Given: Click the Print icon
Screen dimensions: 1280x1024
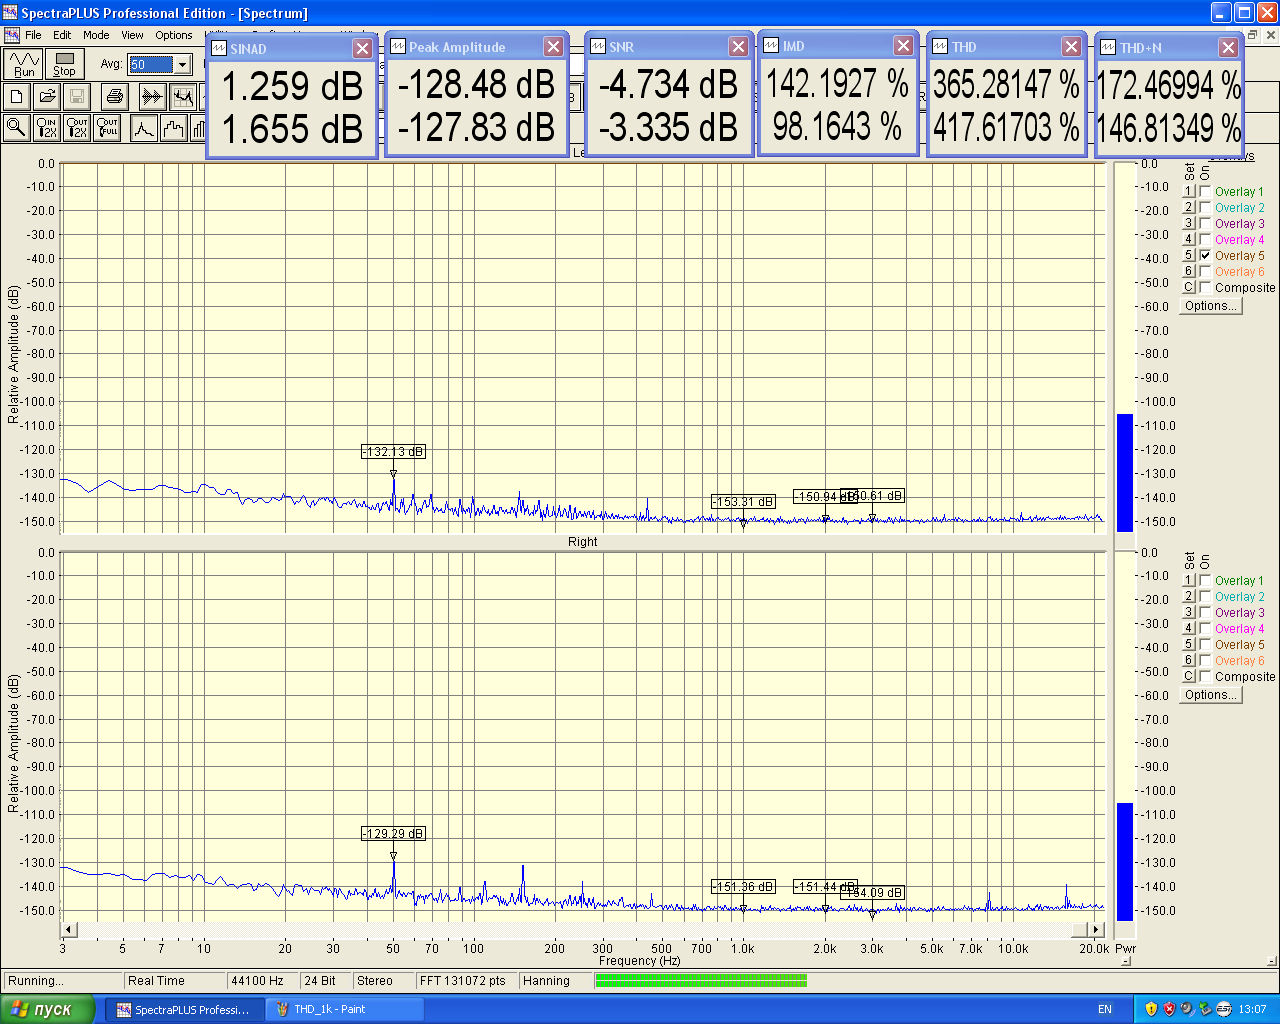Looking at the screenshot, I should pos(114,97).
